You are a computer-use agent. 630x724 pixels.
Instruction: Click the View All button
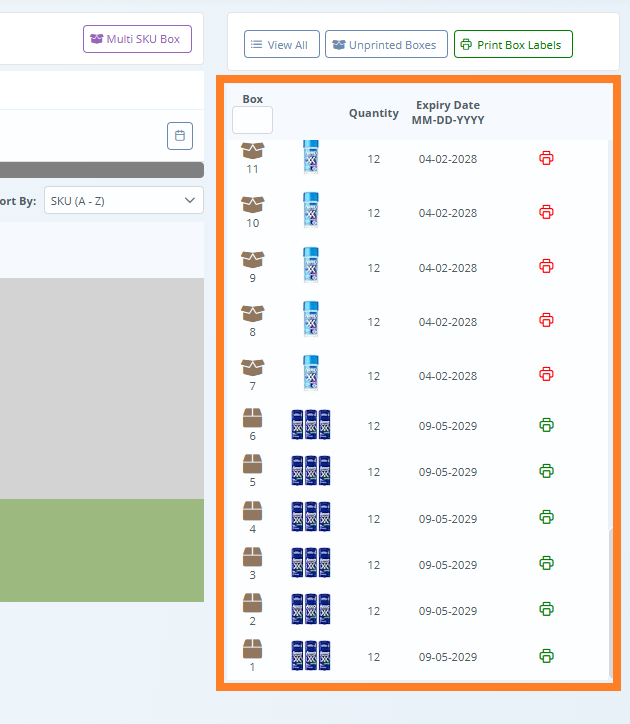click(281, 45)
